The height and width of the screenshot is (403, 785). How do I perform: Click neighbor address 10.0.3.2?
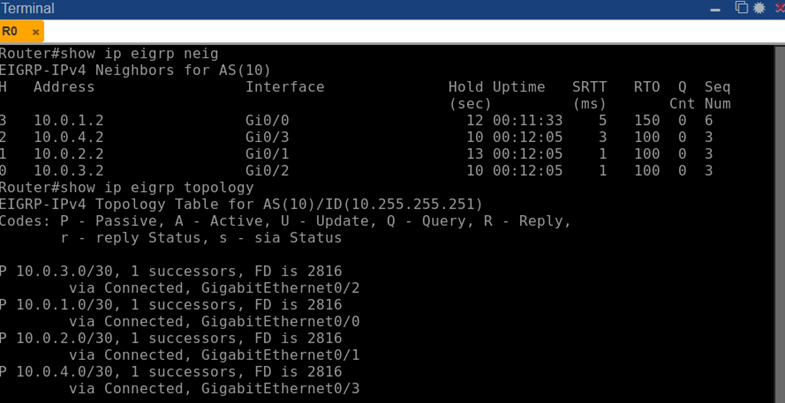[68, 170]
